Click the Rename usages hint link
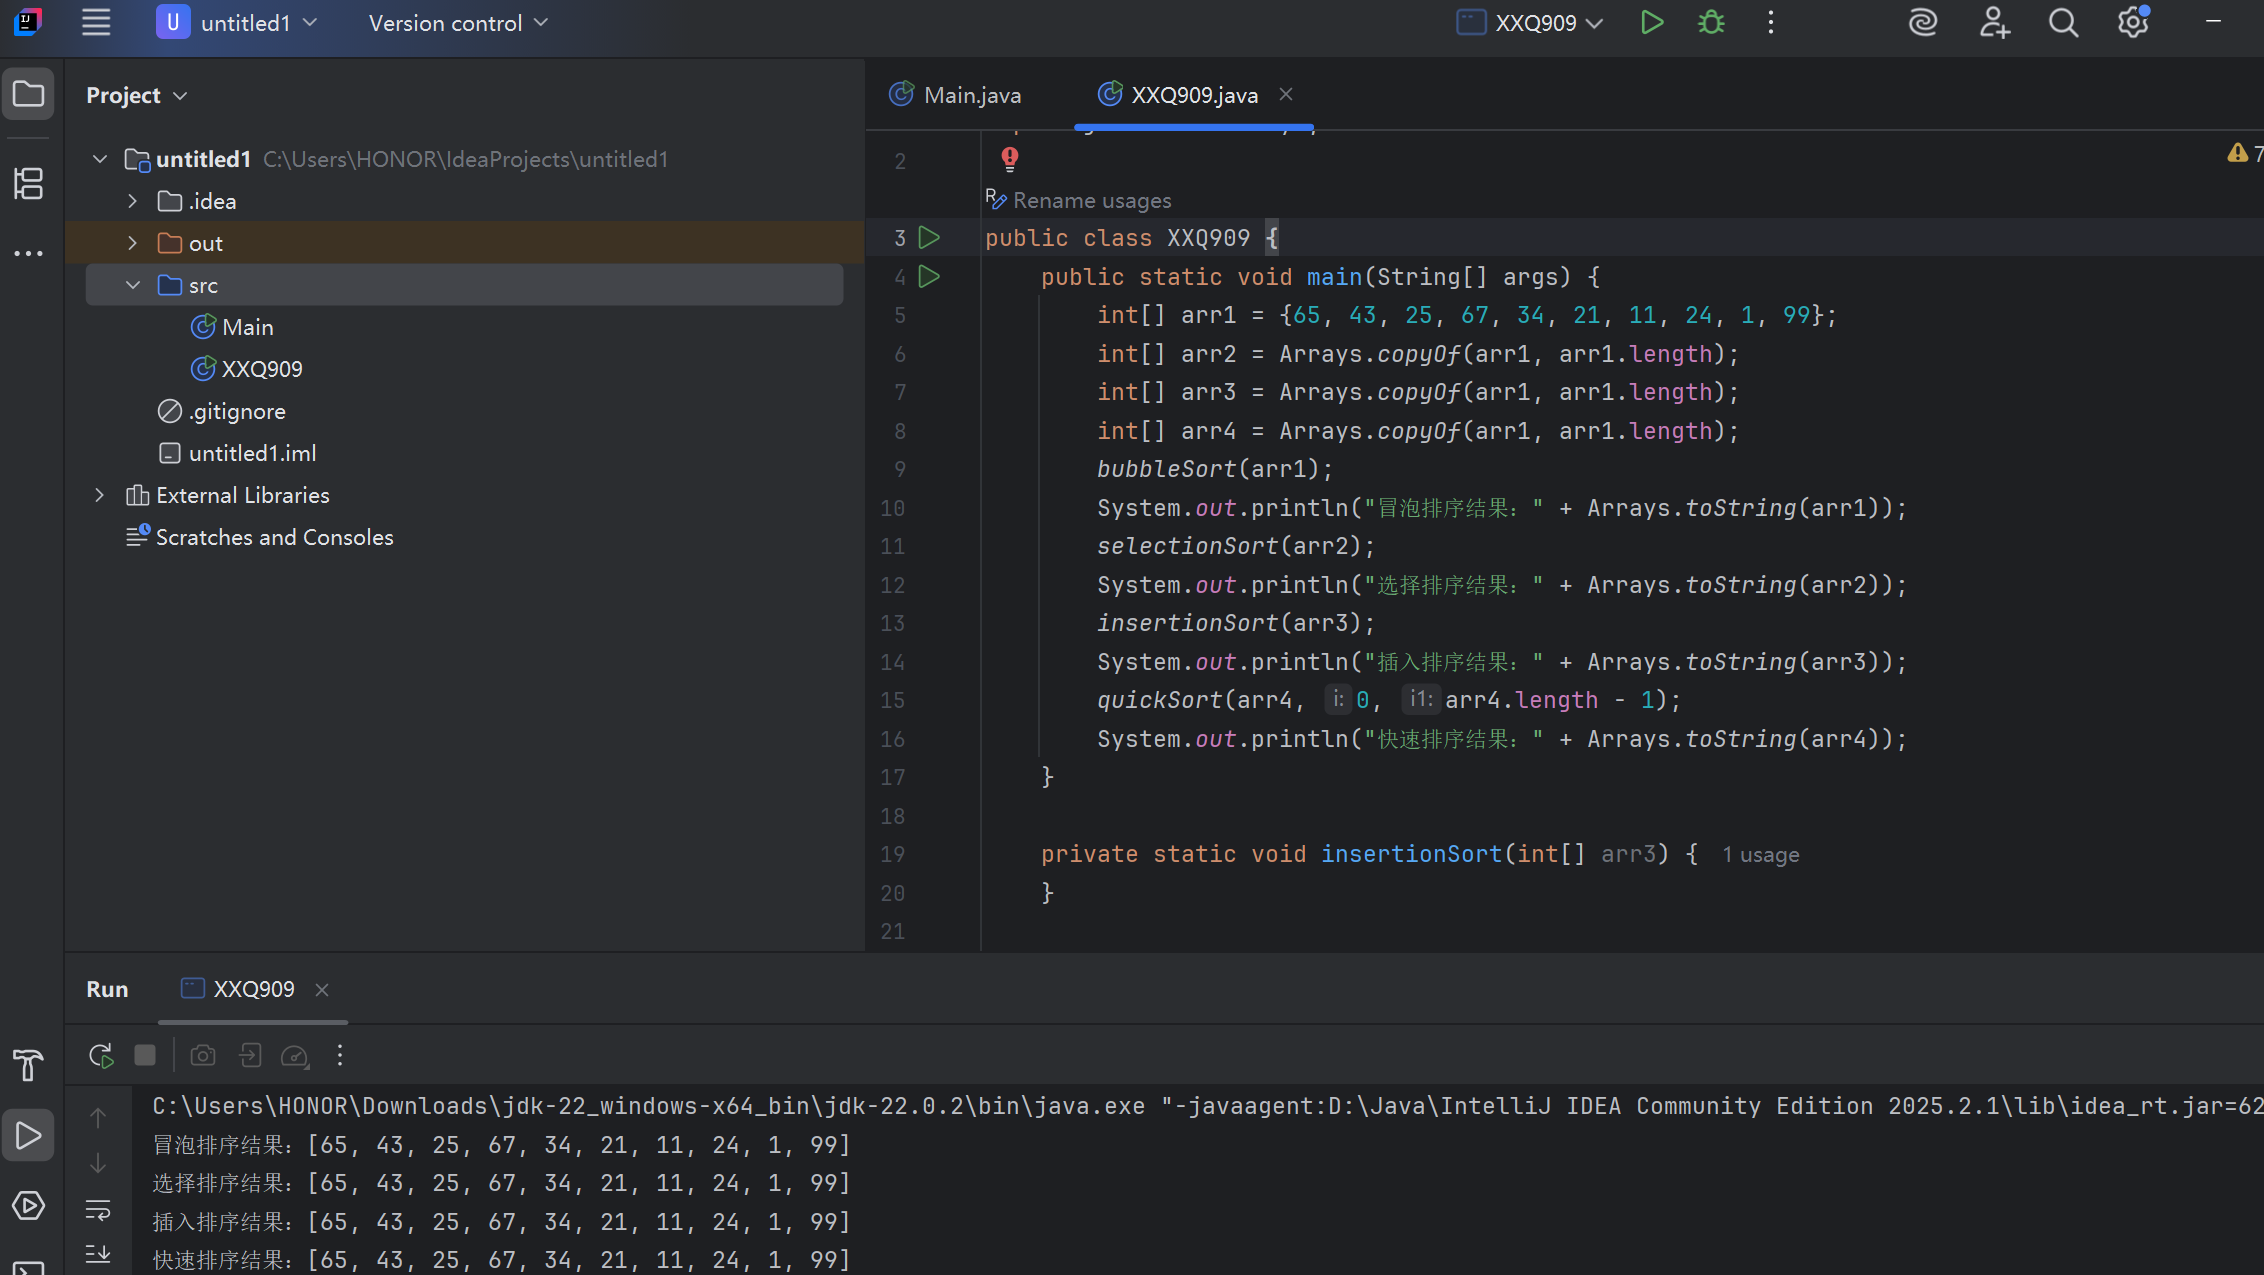This screenshot has width=2264, height=1275. (1091, 200)
